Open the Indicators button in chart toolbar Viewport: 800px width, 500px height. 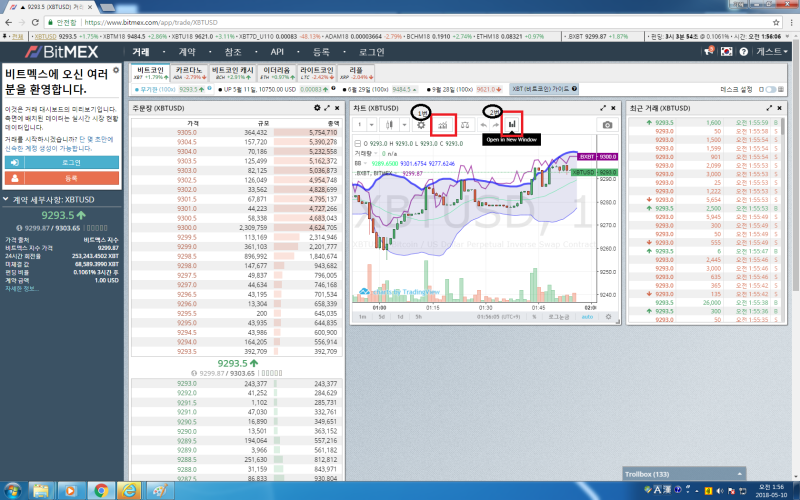point(443,124)
